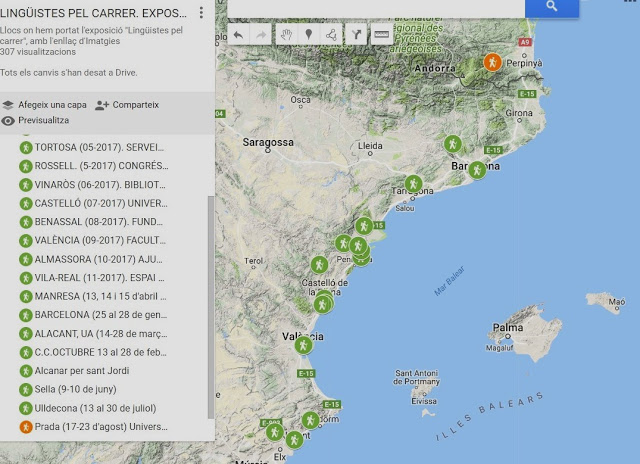Click the green marker near Benidorm
The width and height of the screenshot is (640, 464).
tap(310, 420)
